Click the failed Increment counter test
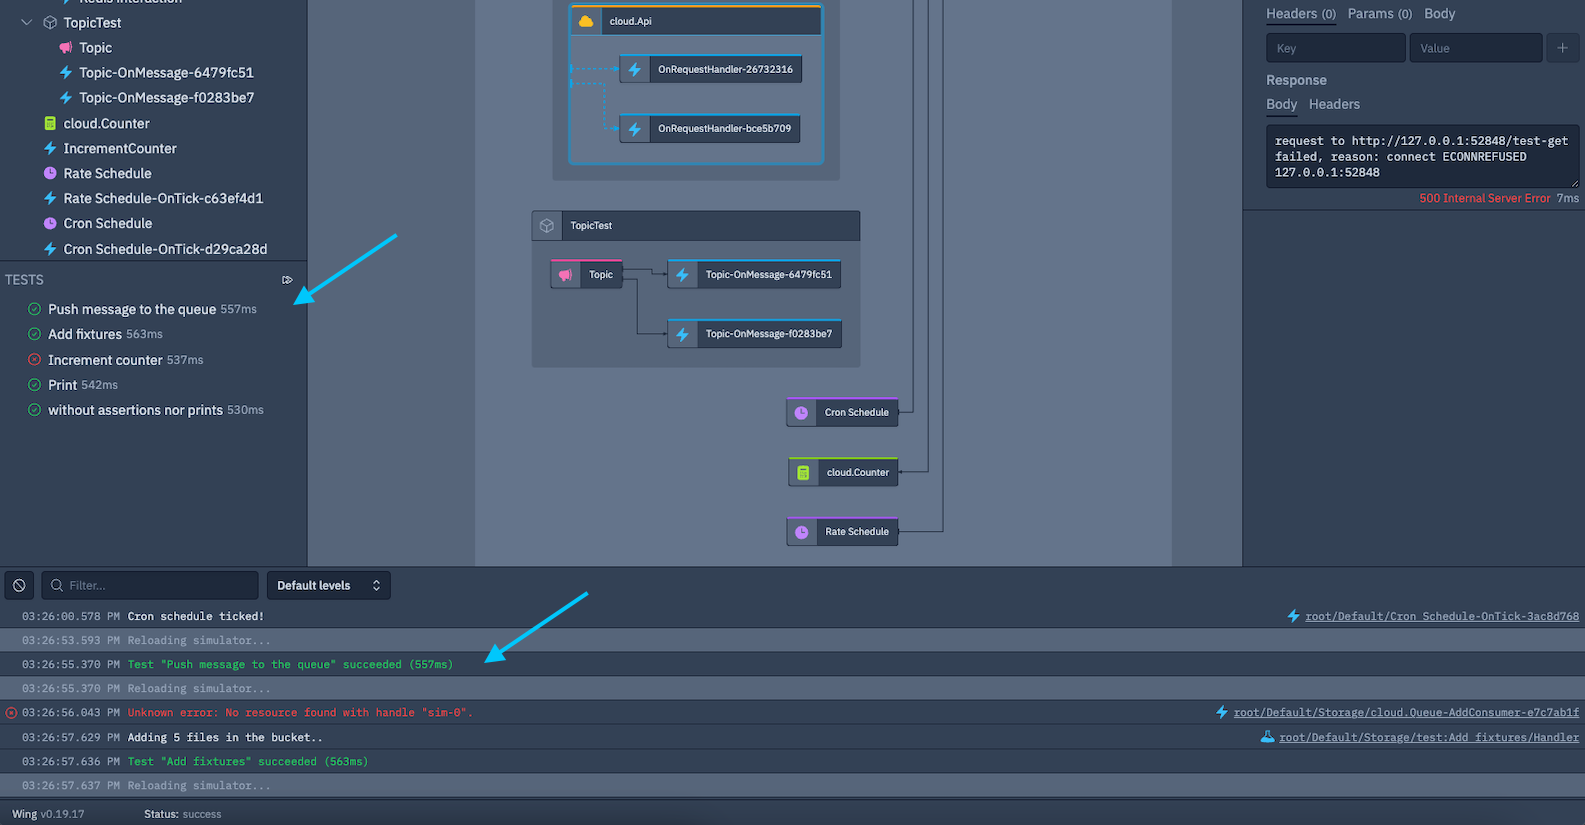 tap(105, 360)
